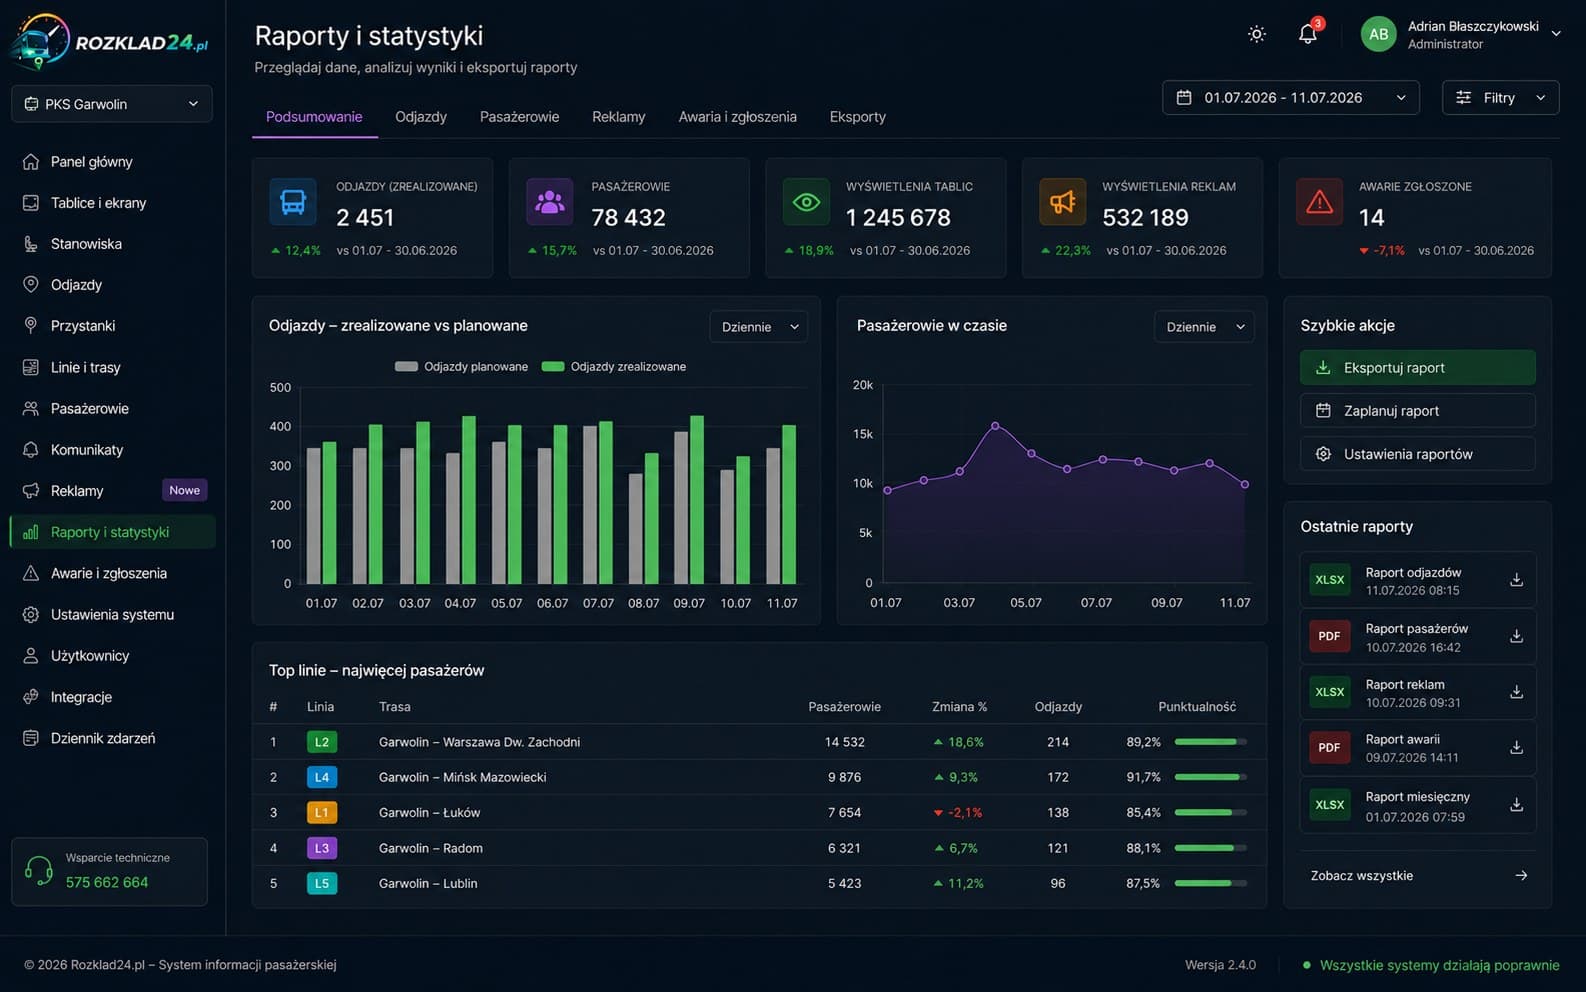Open Zobacz wszystkie reports link
Screen dimensions: 1586x992
point(1417,876)
